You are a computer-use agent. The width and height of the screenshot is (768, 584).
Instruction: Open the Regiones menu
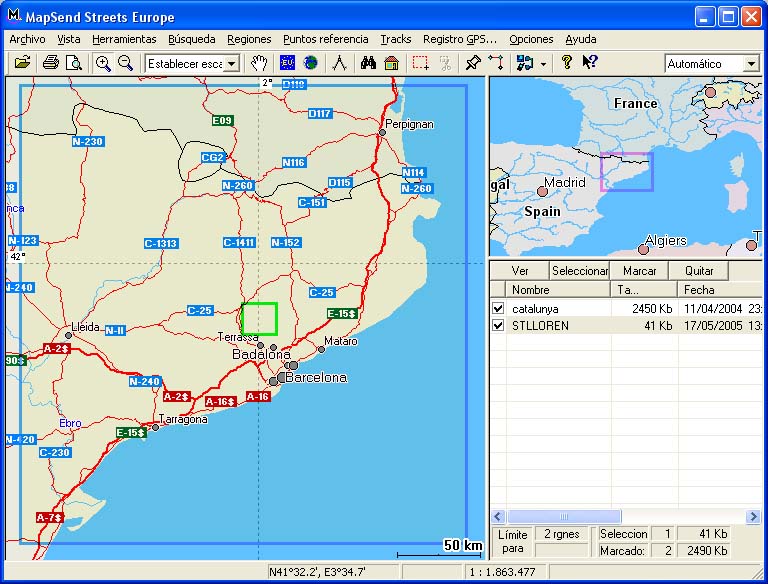tap(249, 39)
